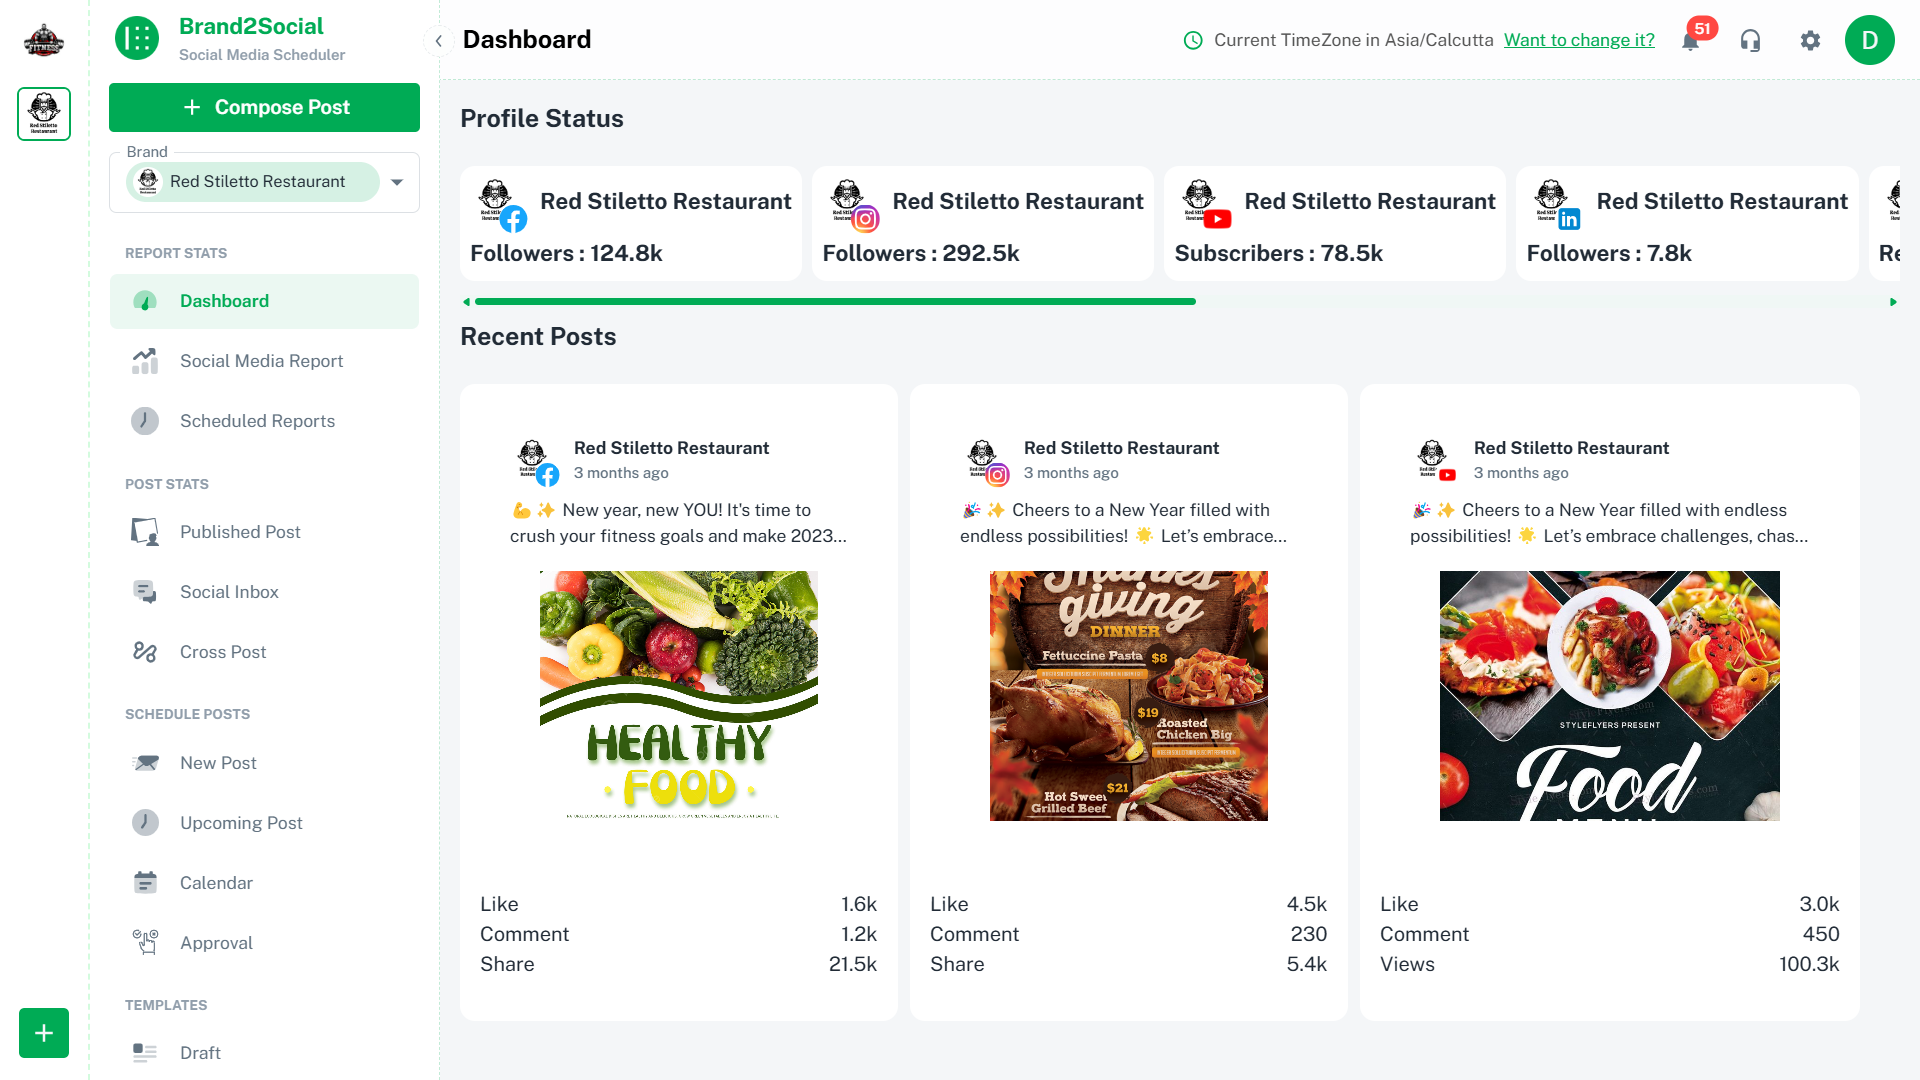Open Published Post in the sidebar

(x=240, y=532)
